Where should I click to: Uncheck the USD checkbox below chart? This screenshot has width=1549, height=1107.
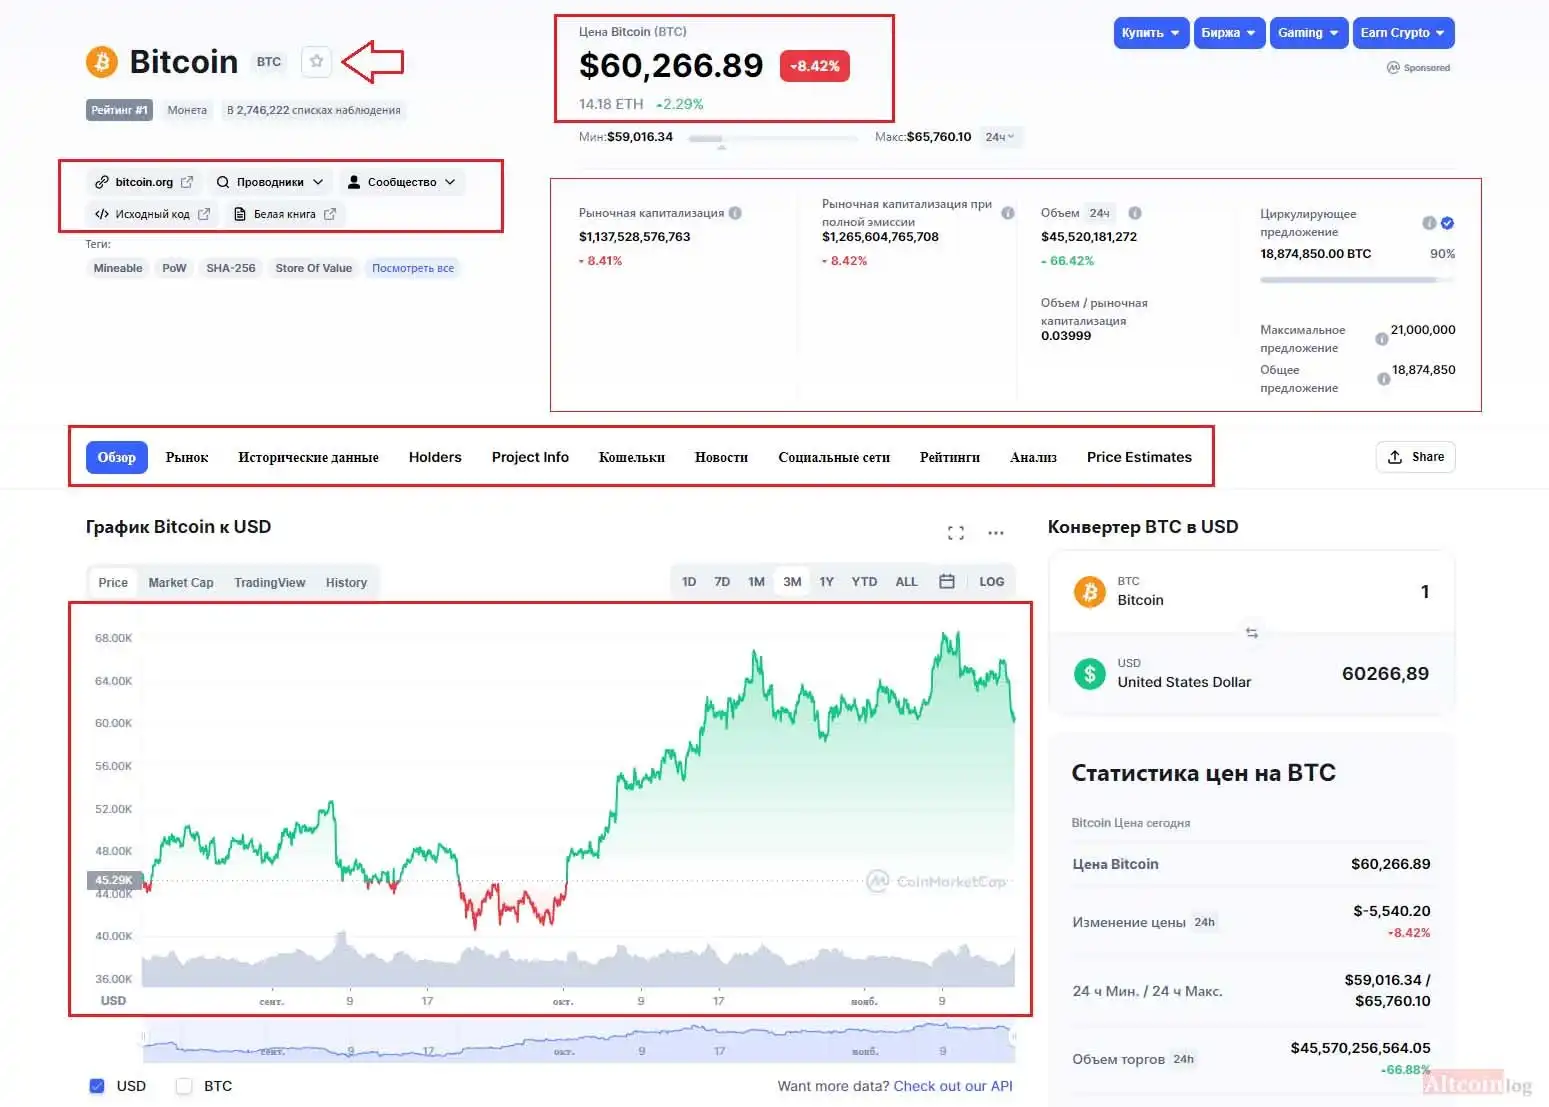pyautogui.click(x=97, y=1086)
